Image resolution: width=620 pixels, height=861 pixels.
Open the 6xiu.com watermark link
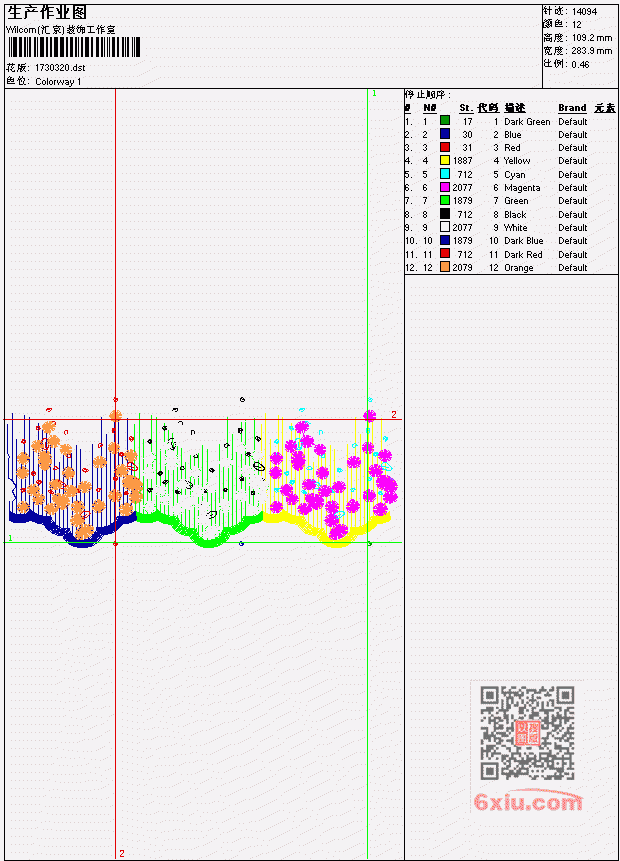[528, 802]
